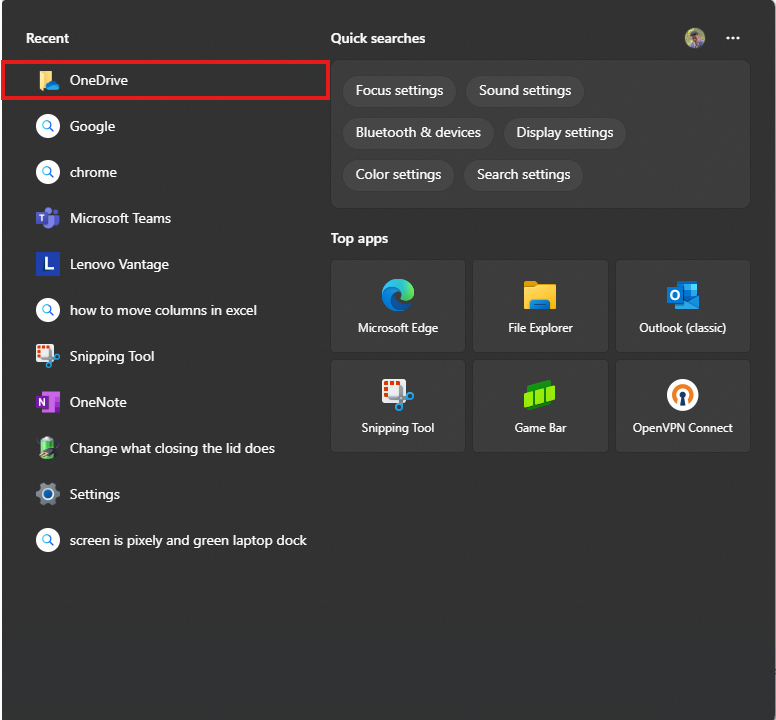Screen dimensions: 776x720
Task: Choose the Color settings chip
Action: 398,175
